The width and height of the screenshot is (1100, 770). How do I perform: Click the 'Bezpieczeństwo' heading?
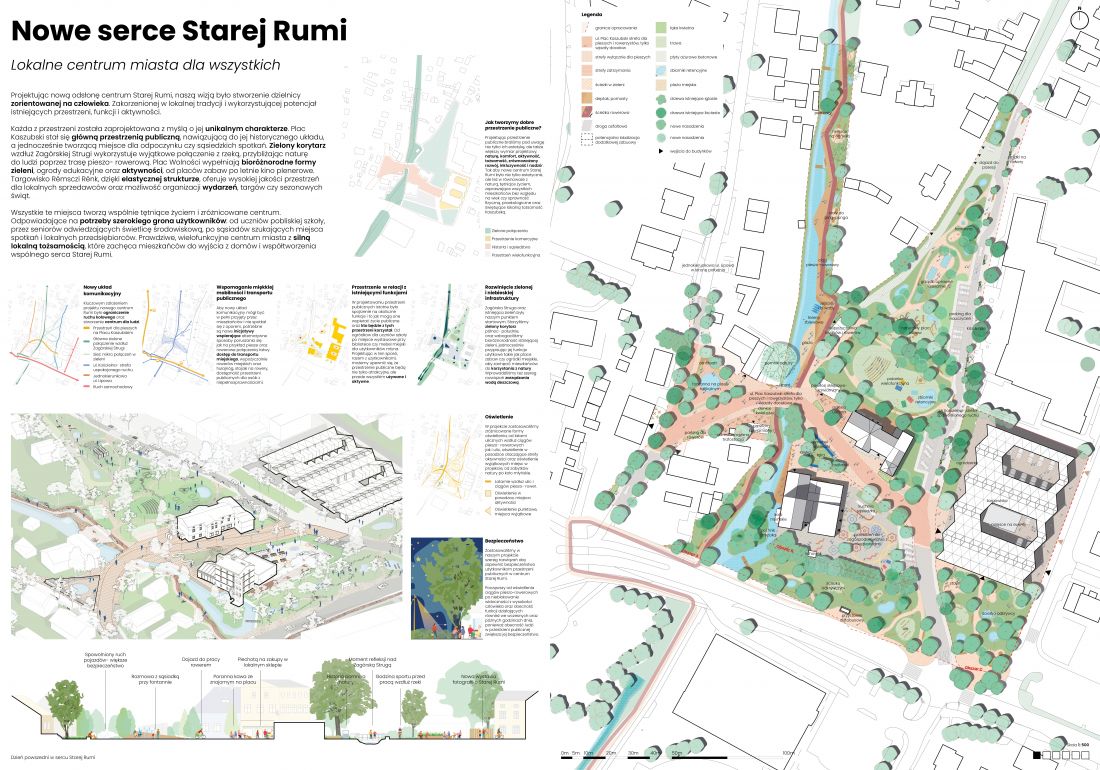point(503,541)
